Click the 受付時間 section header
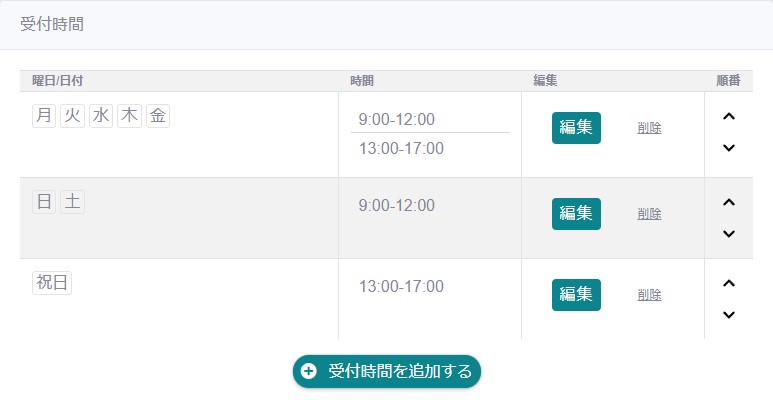 pyautogui.click(x=52, y=24)
